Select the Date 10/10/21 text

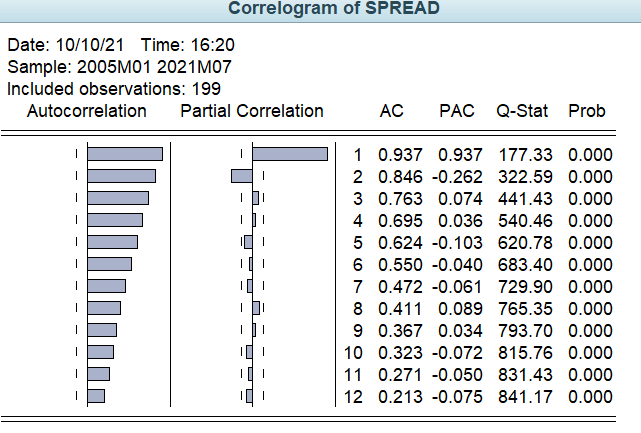pos(65,45)
